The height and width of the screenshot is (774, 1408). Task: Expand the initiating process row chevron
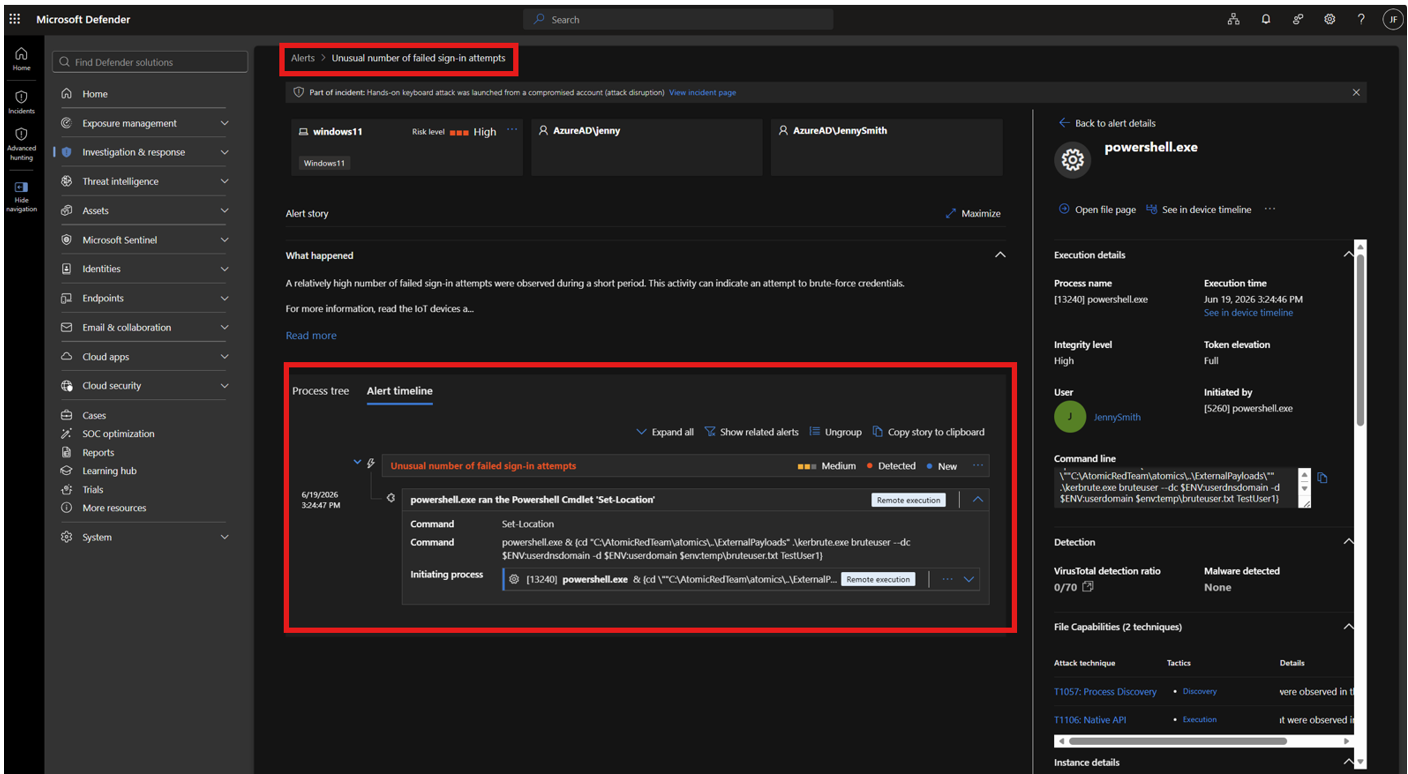[x=968, y=579]
